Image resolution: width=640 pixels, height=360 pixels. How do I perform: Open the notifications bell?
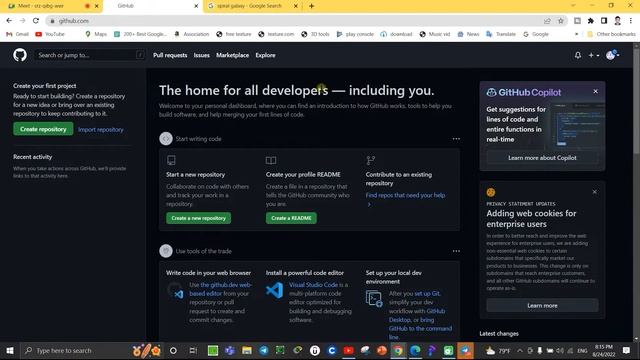click(x=578, y=55)
